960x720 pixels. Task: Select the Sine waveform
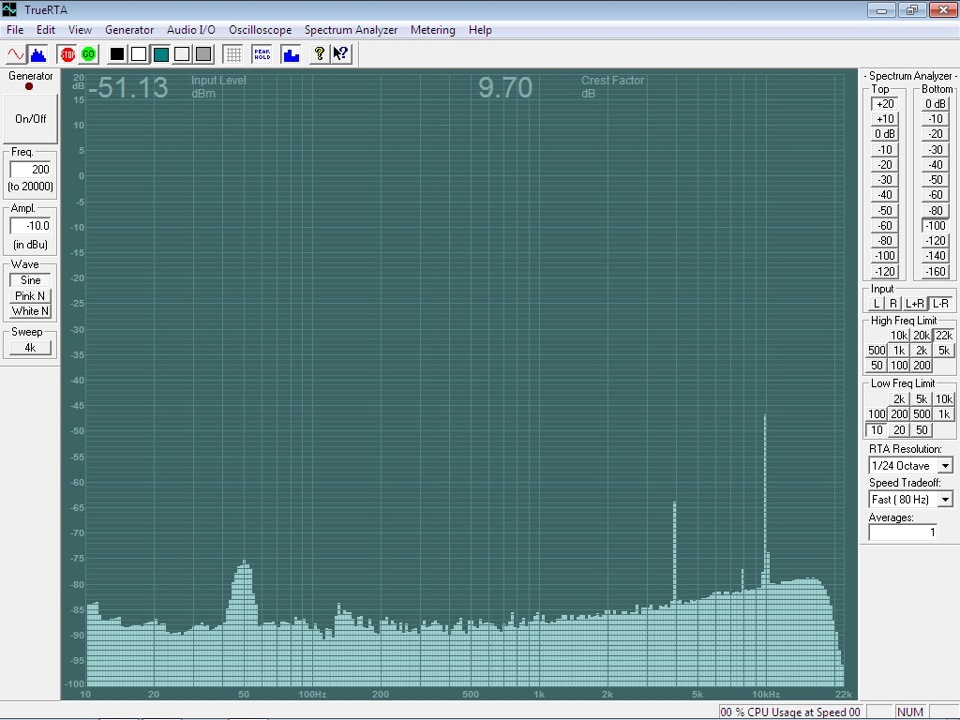point(30,280)
